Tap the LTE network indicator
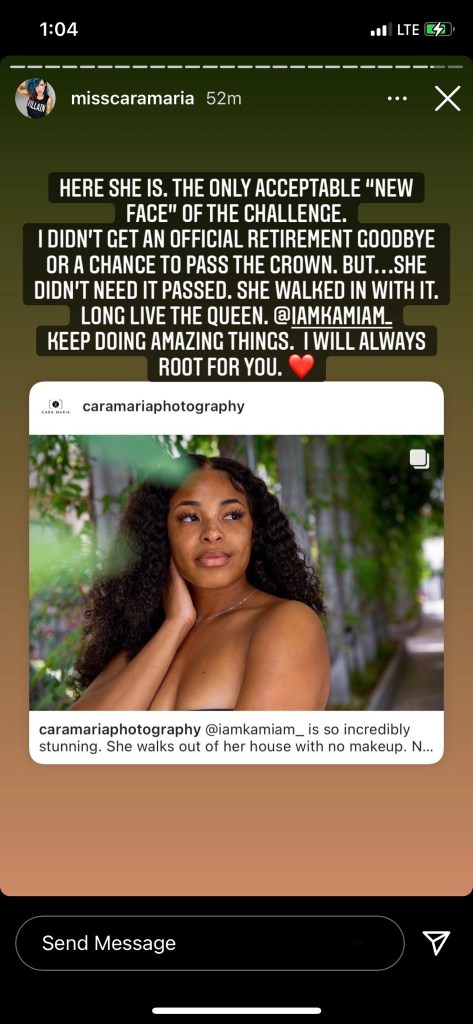Screen dimensions: 473x1024 pos(408,29)
